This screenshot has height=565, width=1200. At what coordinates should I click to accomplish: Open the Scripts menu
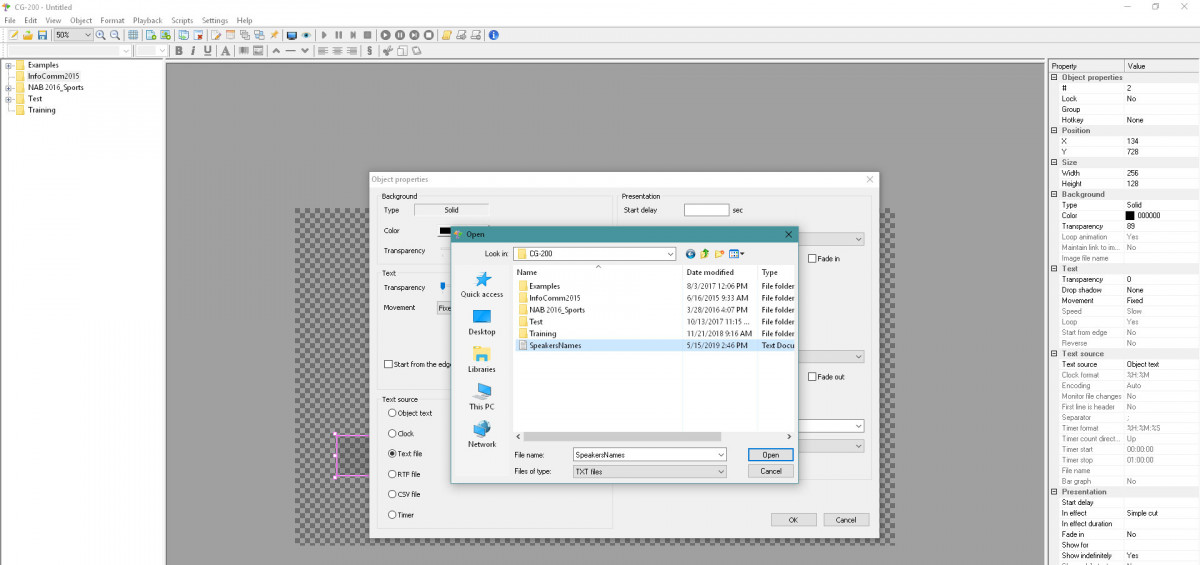182,20
